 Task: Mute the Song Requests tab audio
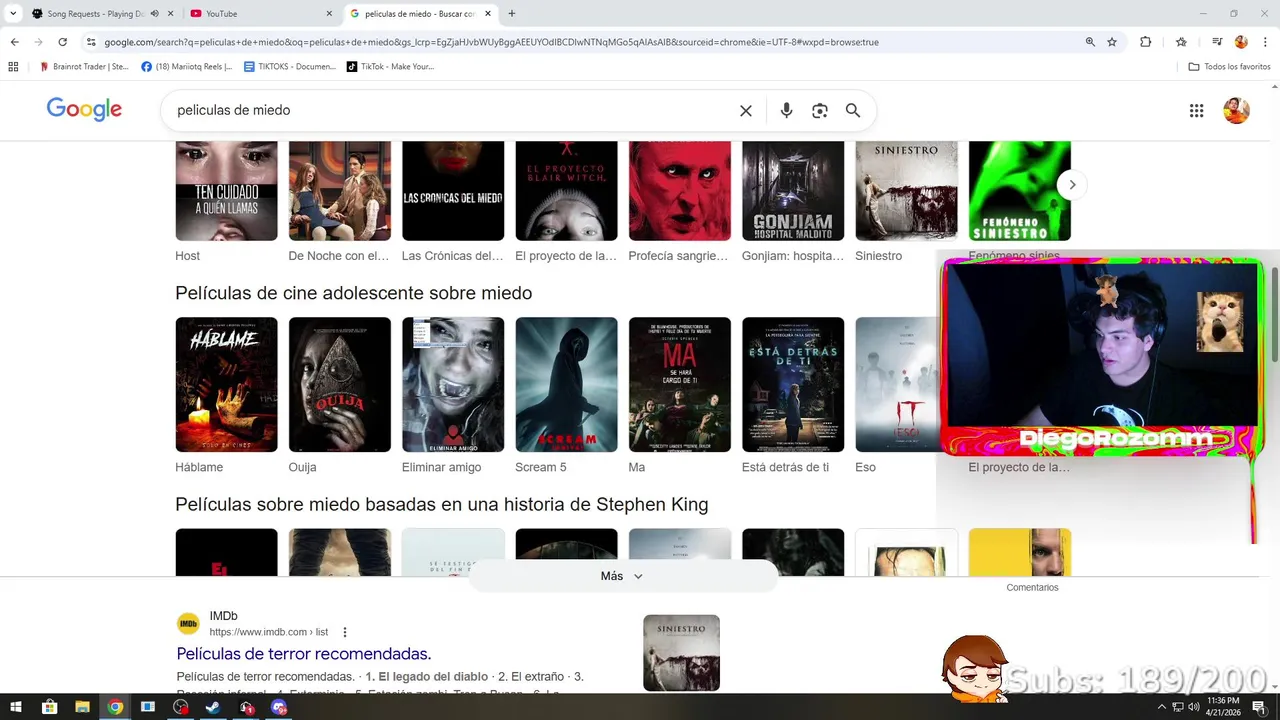154,14
